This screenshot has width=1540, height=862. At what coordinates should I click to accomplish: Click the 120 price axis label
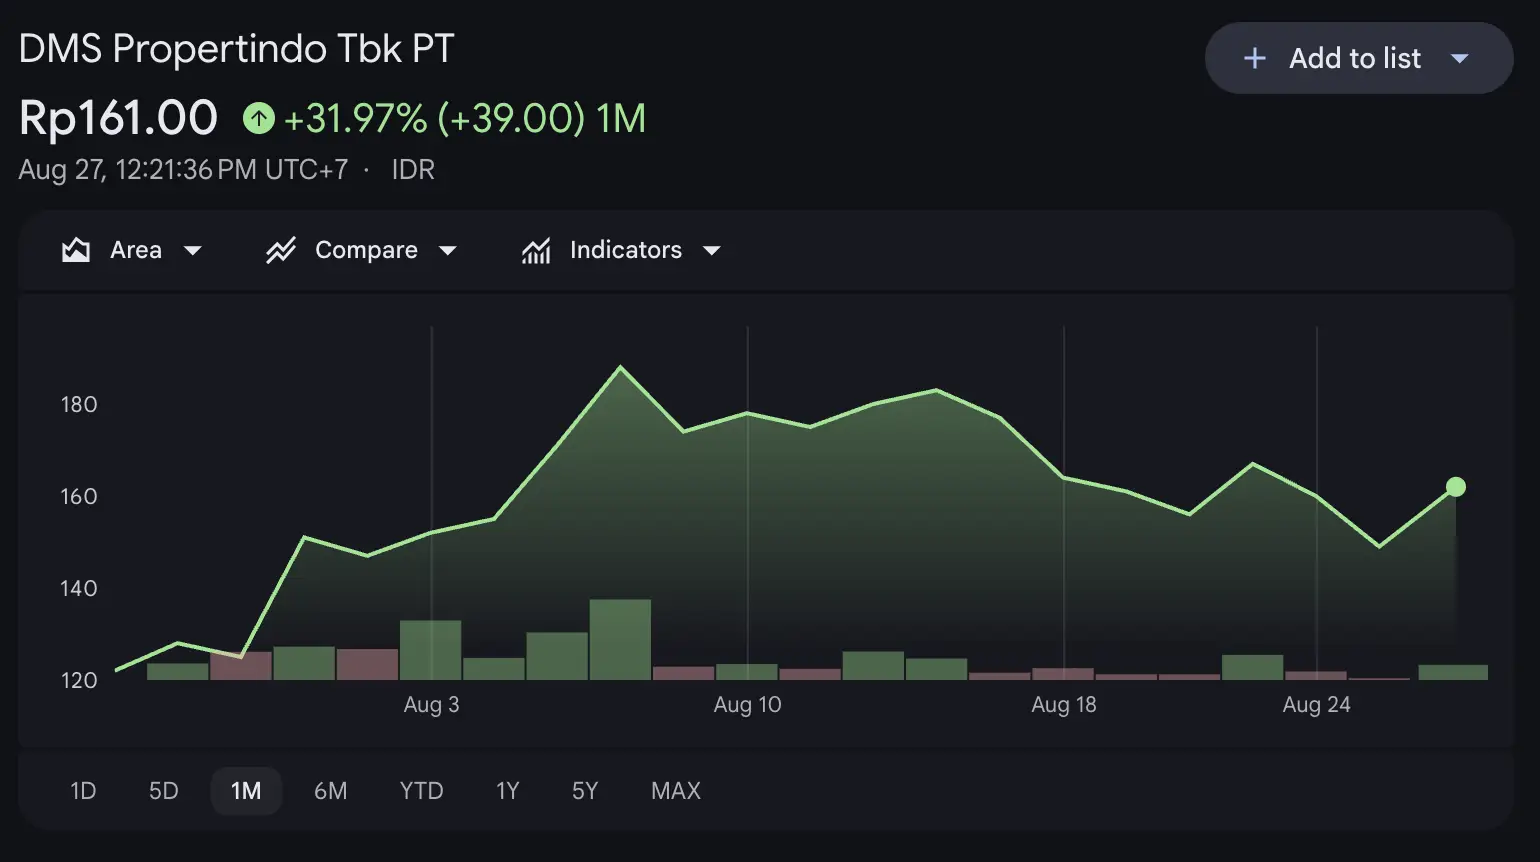[79, 681]
